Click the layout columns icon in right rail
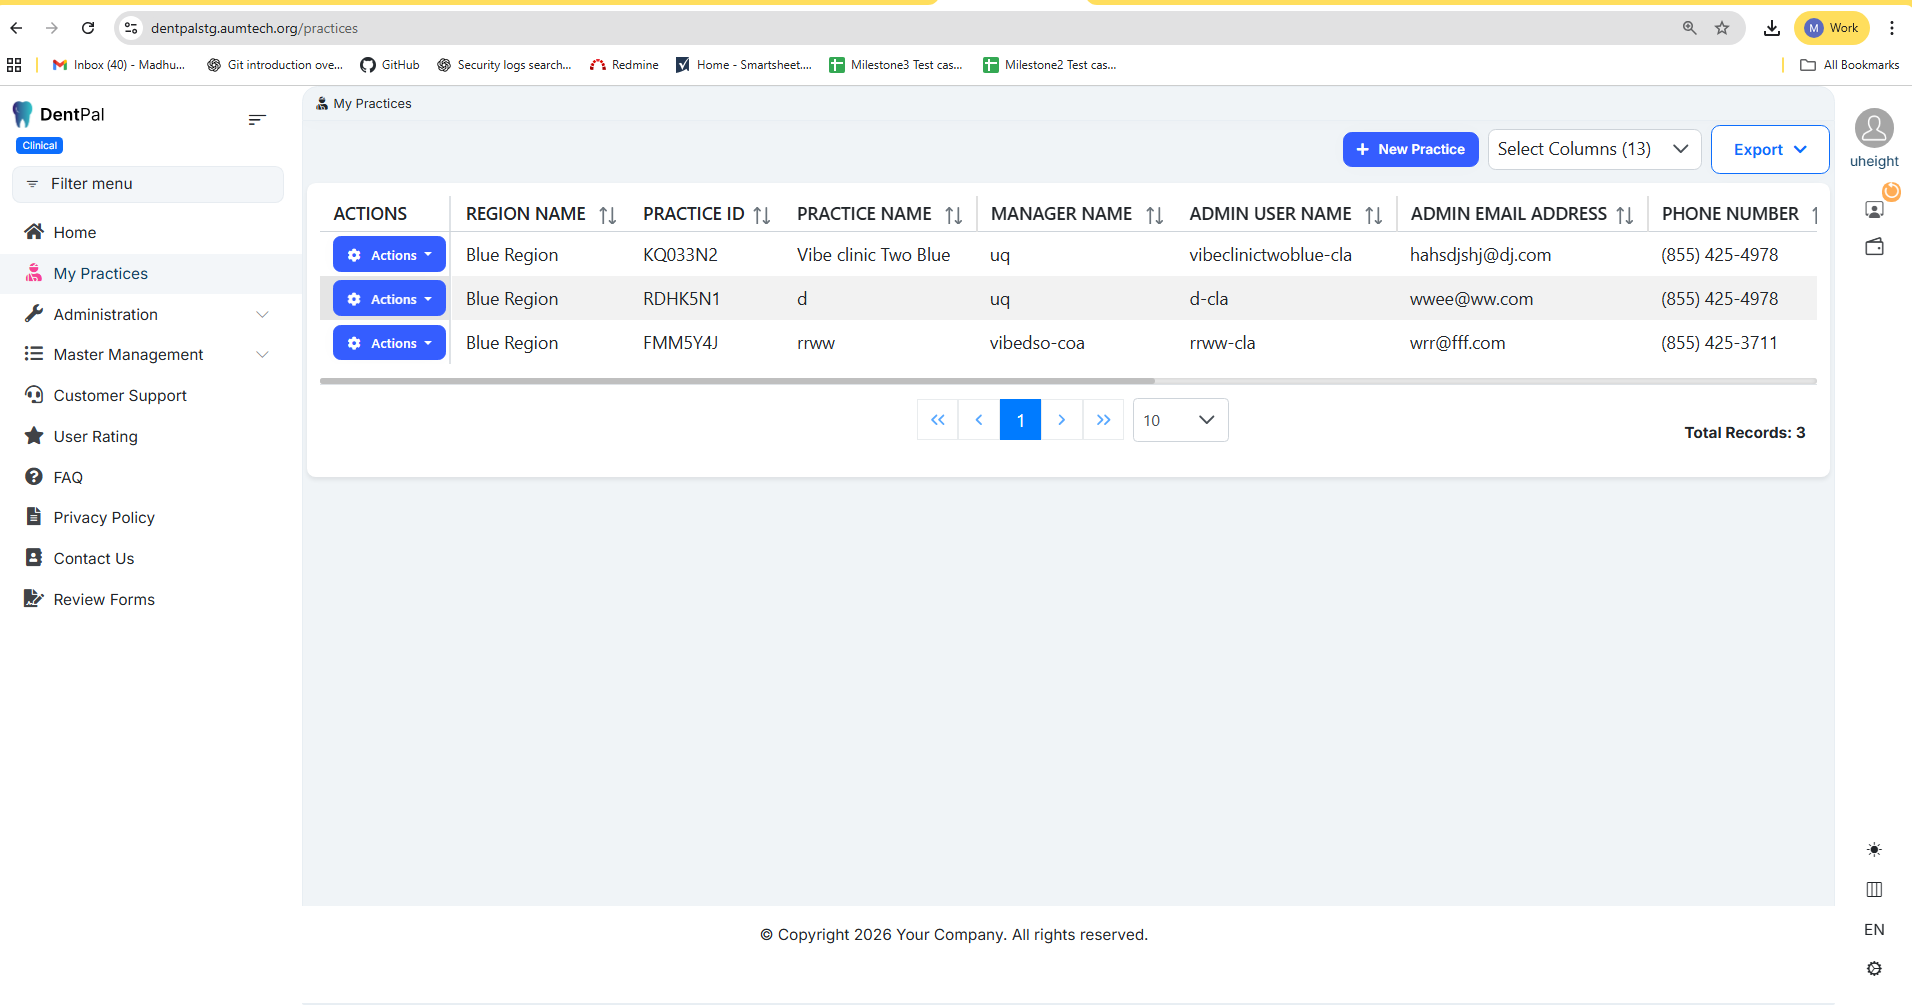This screenshot has width=1912, height=1005. (x=1874, y=890)
